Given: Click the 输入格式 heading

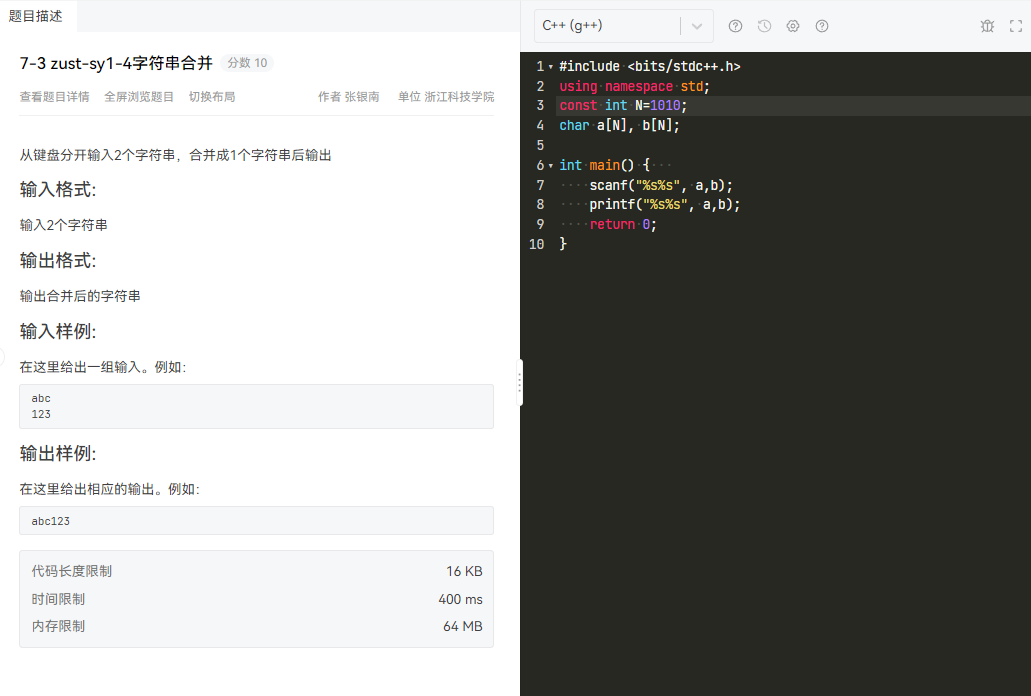Looking at the screenshot, I should click(x=58, y=190).
